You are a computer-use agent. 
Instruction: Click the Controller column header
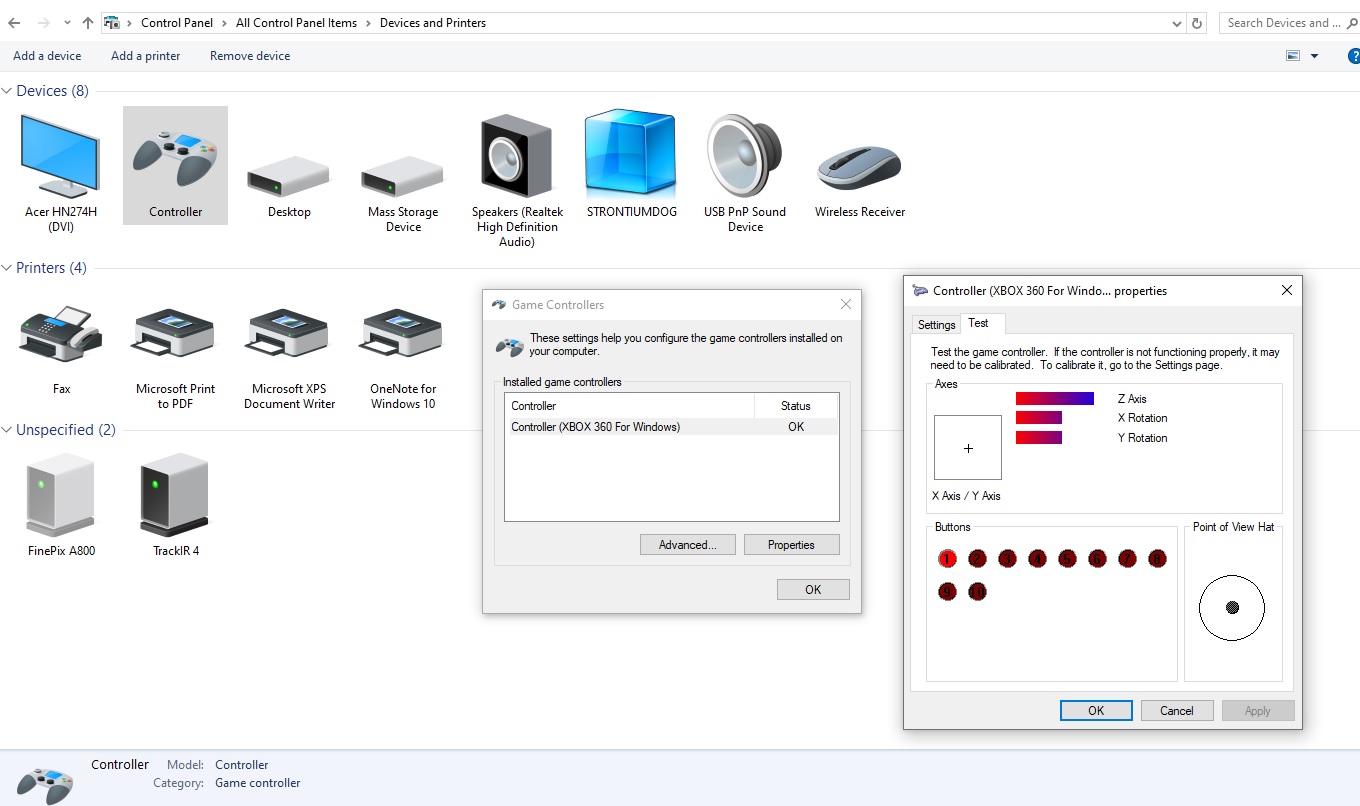click(630, 406)
